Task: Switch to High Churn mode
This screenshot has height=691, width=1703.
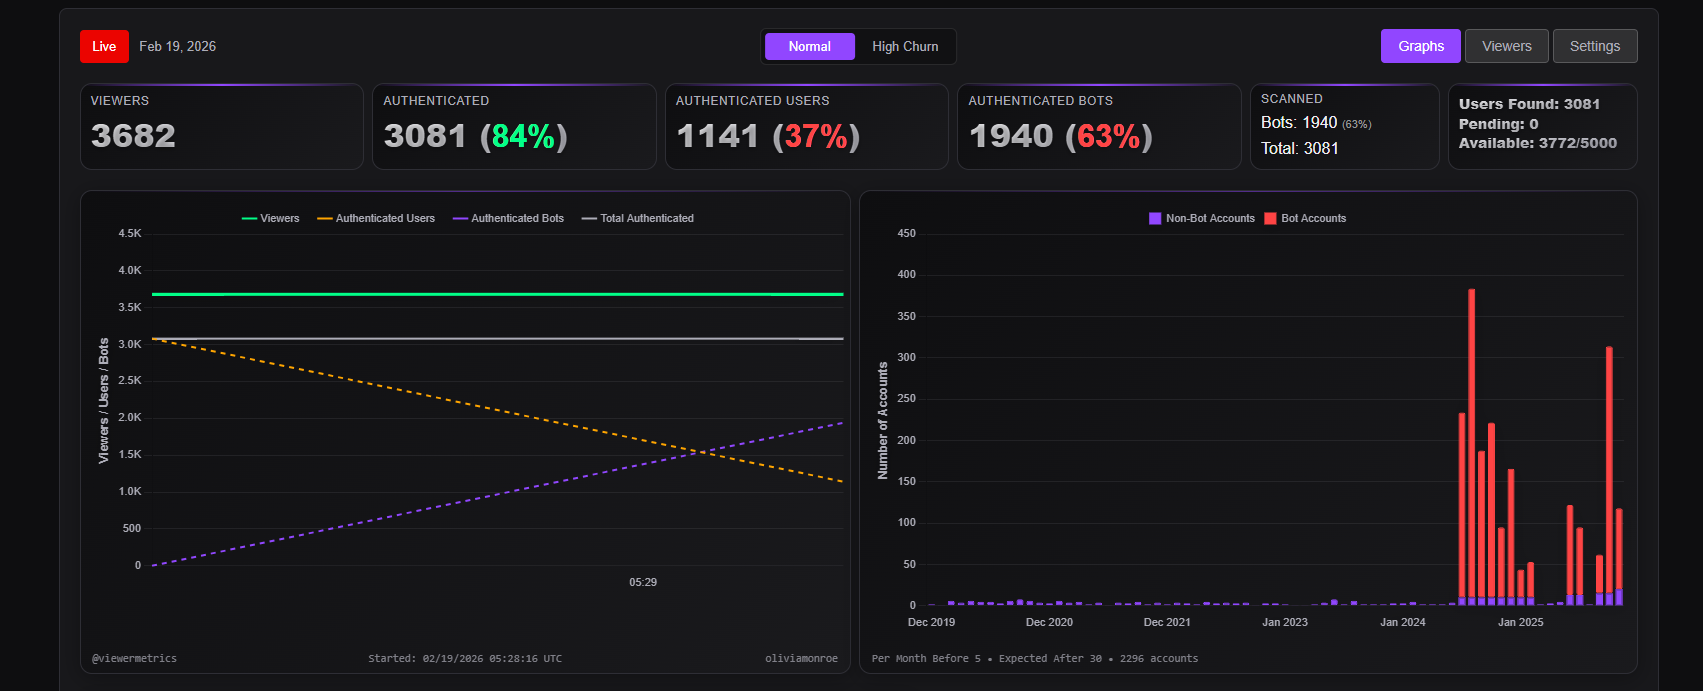Action: [x=905, y=46]
